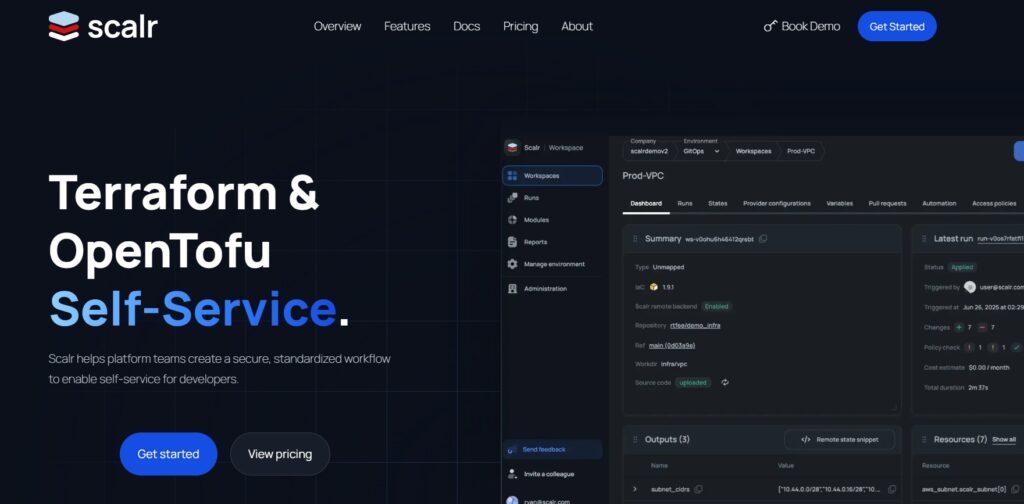Screen dimensions: 1024x504
Task: Open Pricing in the top navigation
Action: tap(520, 26)
